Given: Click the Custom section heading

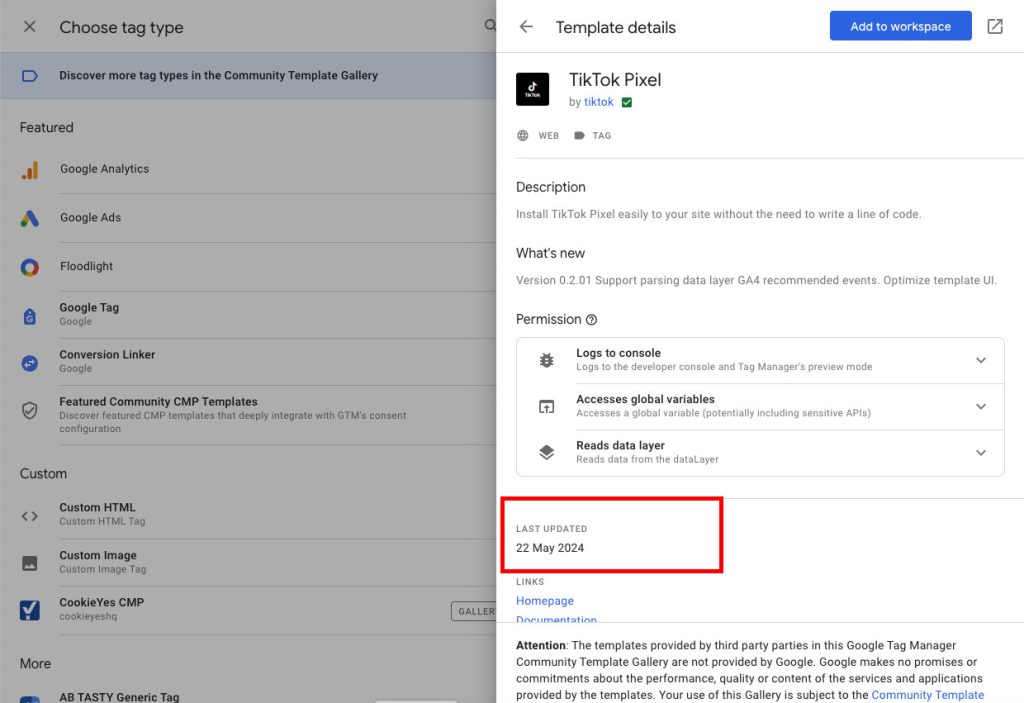Looking at the screenshot, I should (43, 474).
